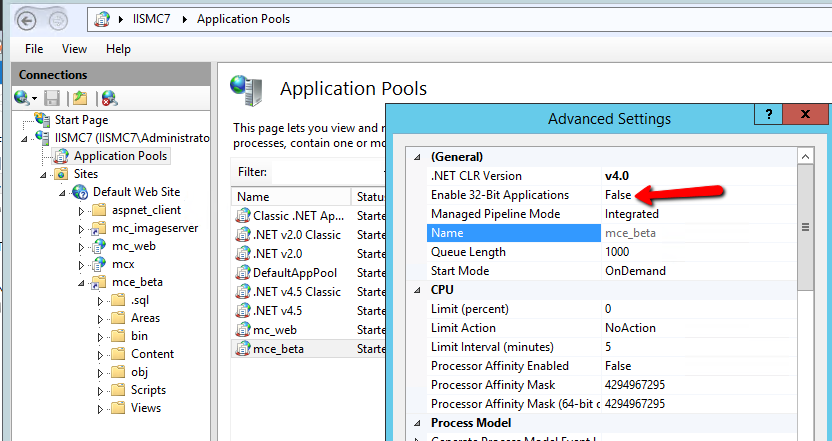Click the server icon in the address bar
This screenshot has width=832, height=441.
(x=101, y=20)
